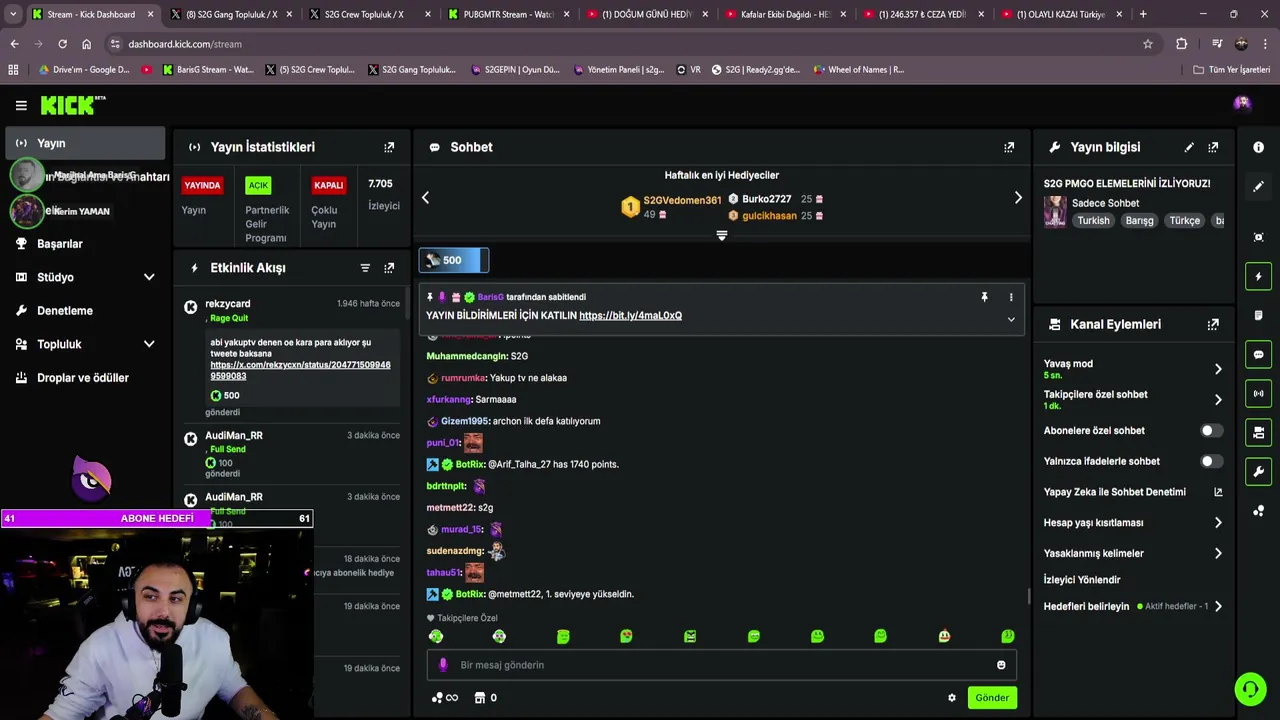Open Yasaklanmış kelimeler chevron
Viewport: 1280px width, 720px height.
pos(1218,553)
